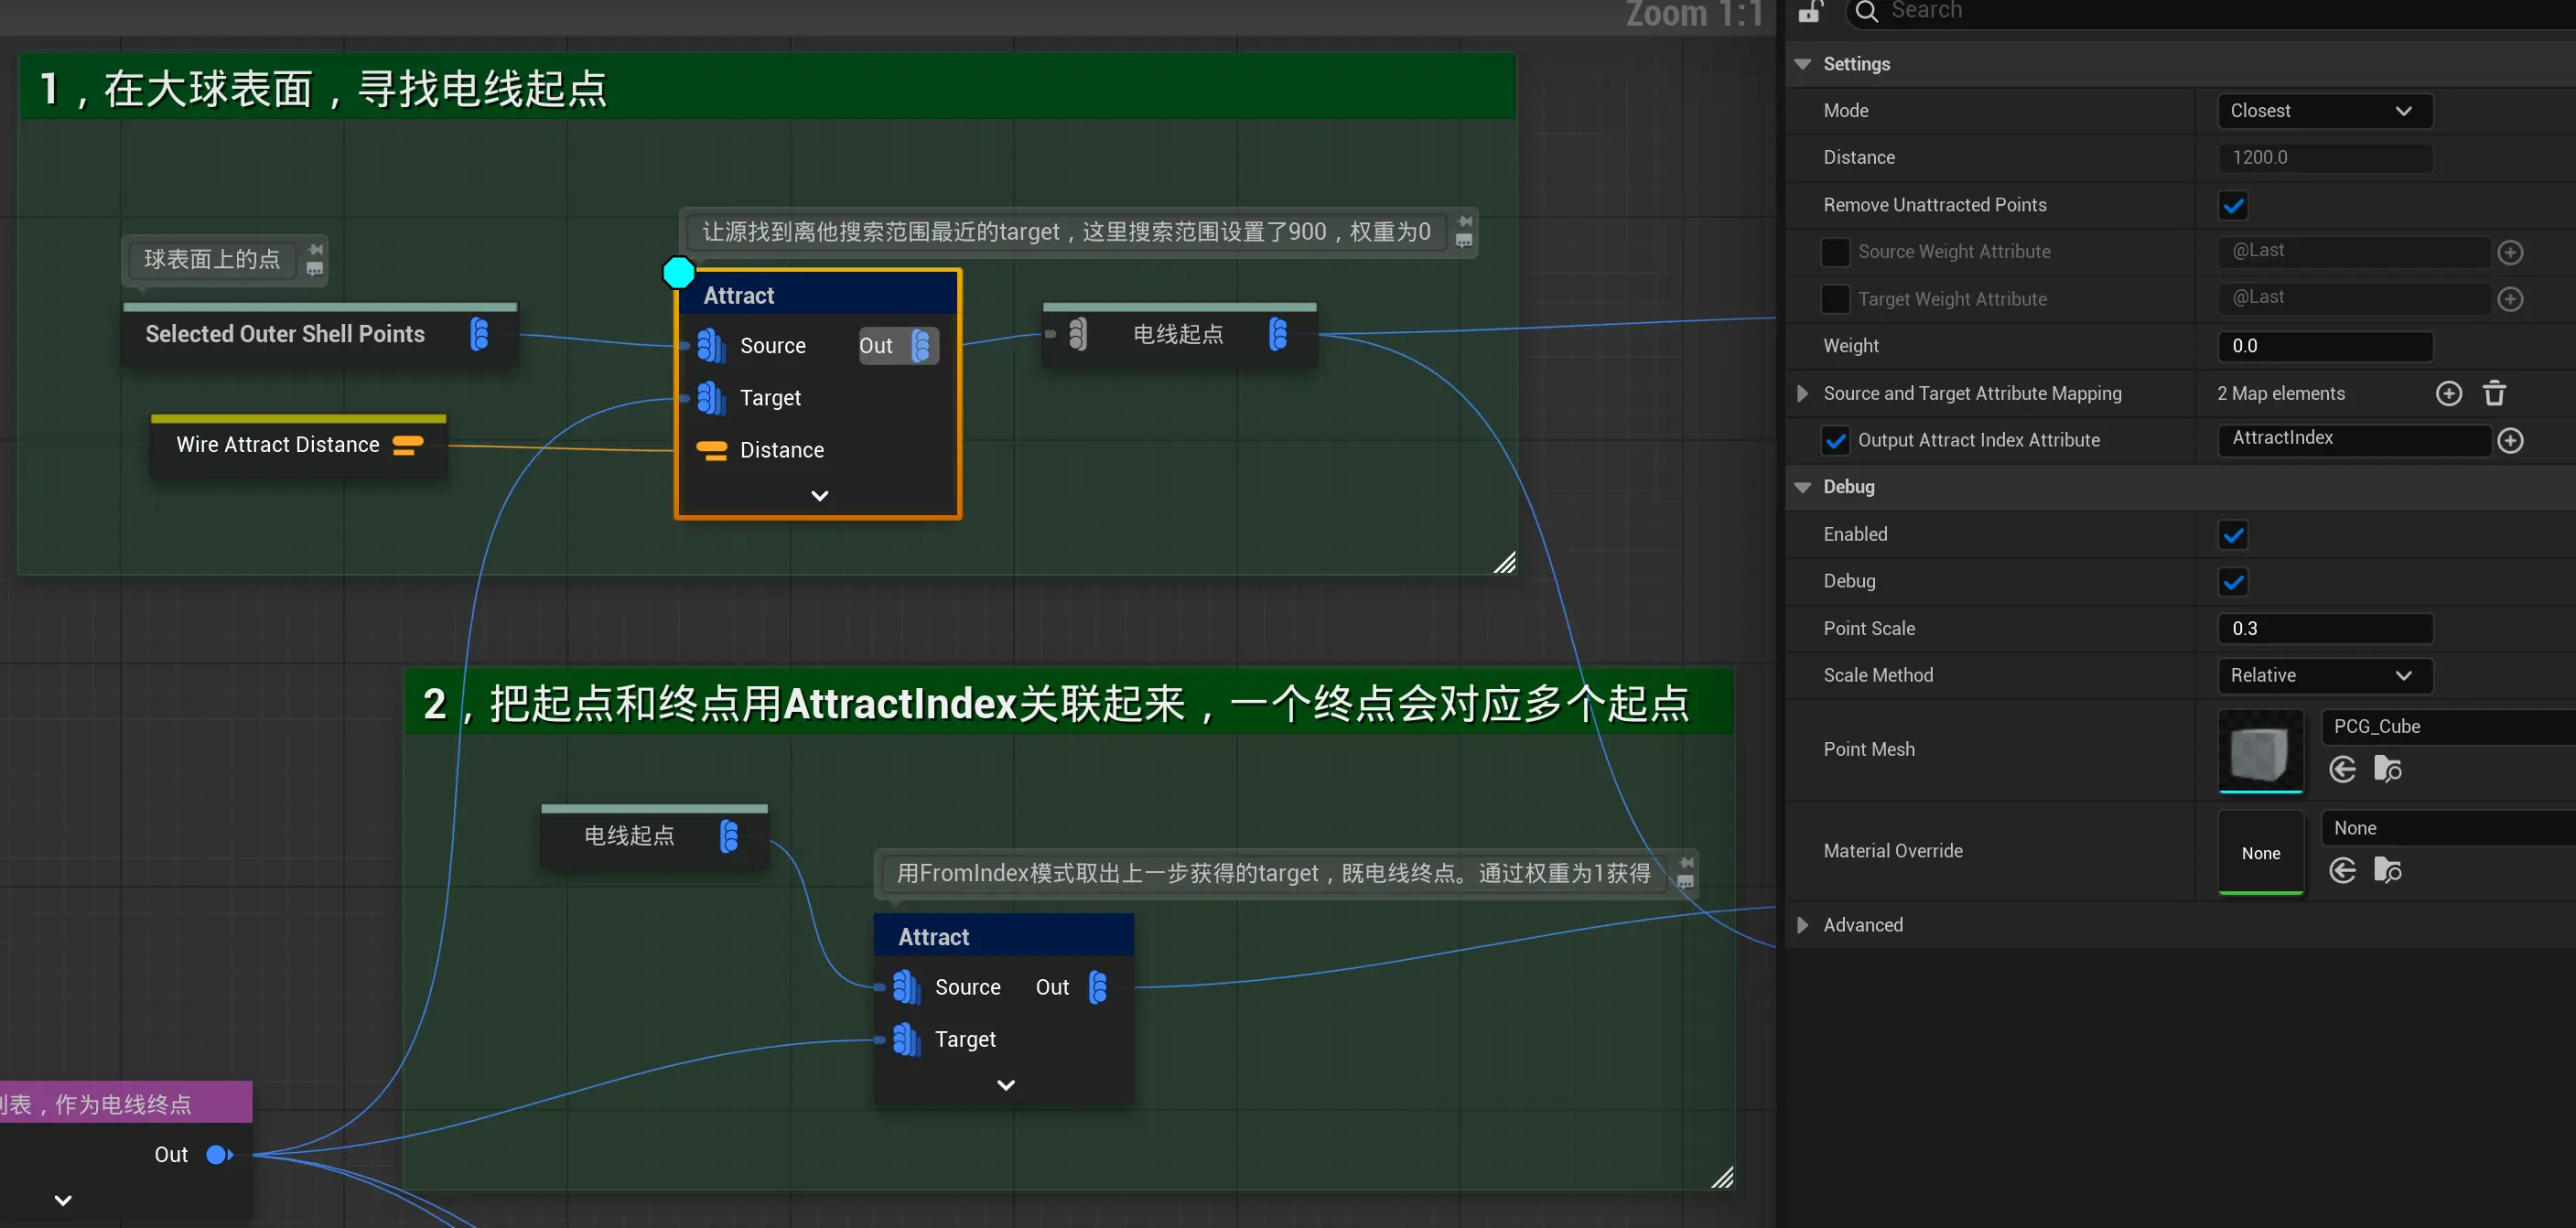The width and height of the screenshot is (2576, 1228).
Task: Browse to Material Override asset
Action: point(2388,870)
